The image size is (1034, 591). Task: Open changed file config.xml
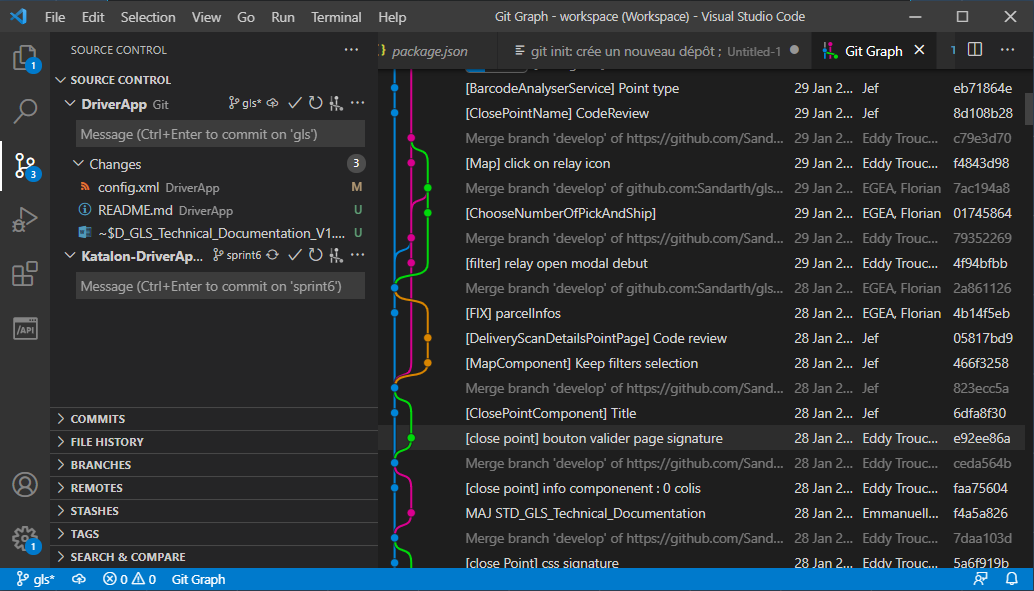click(x=214, y=187)
